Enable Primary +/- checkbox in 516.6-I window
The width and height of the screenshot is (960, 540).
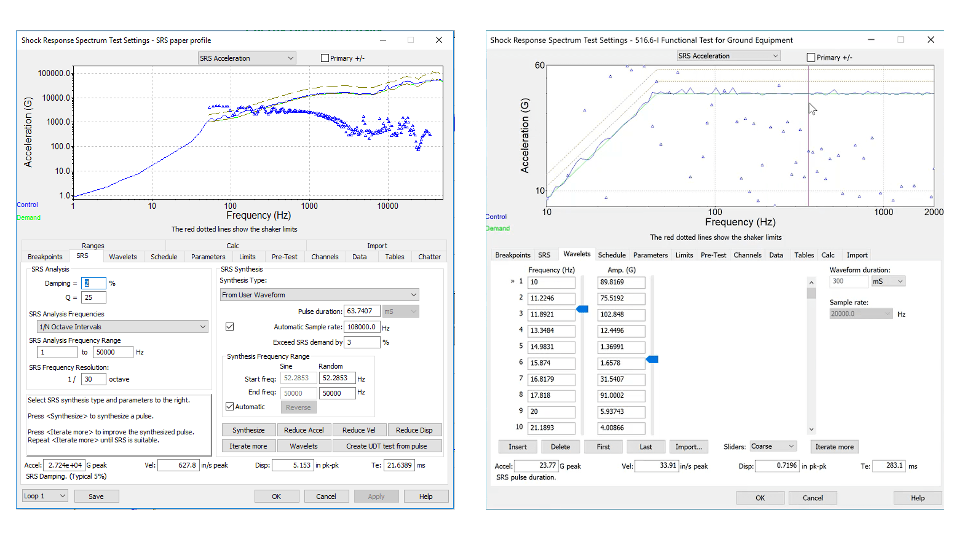click(811, 57)
